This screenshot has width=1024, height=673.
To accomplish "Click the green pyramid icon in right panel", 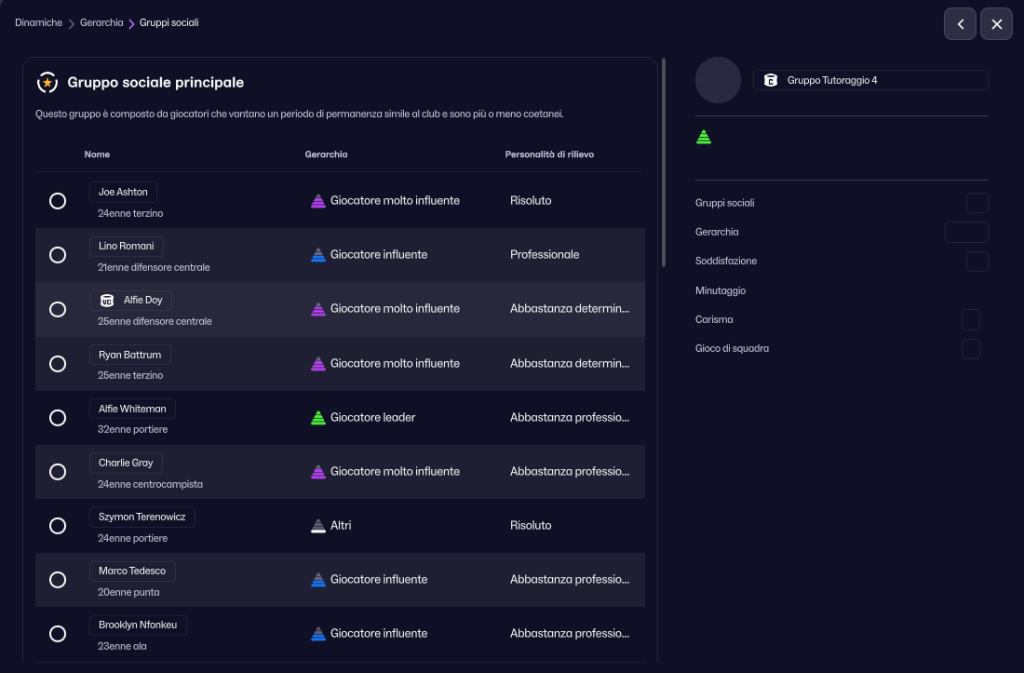I will (704, 137).
